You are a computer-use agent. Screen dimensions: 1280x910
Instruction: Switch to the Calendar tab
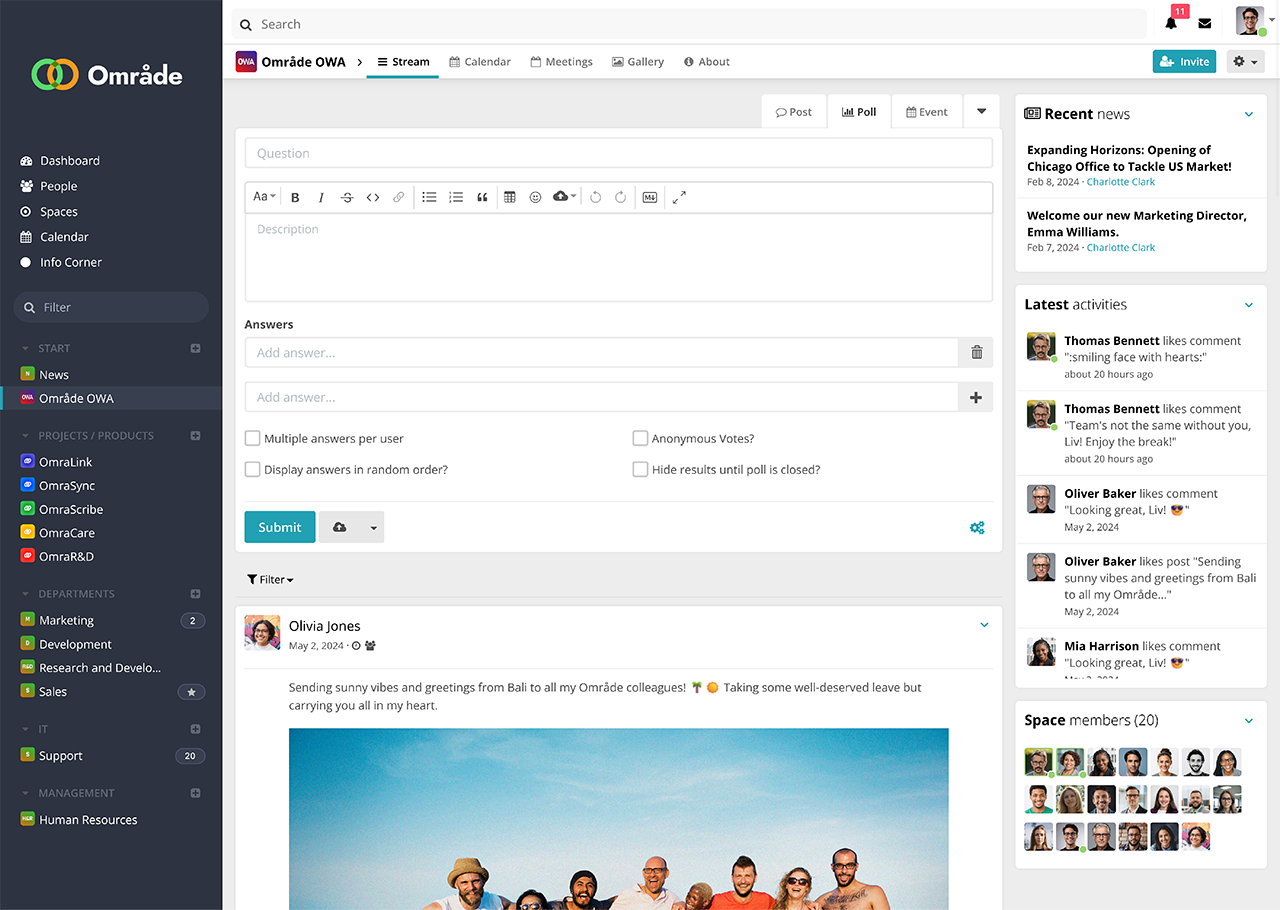point(480,62)
